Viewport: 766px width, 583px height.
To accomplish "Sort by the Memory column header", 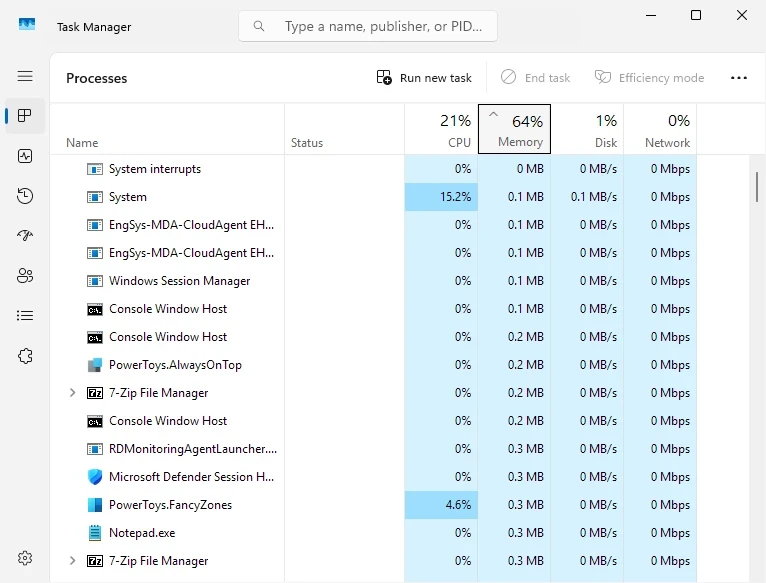I will (514, 129).
